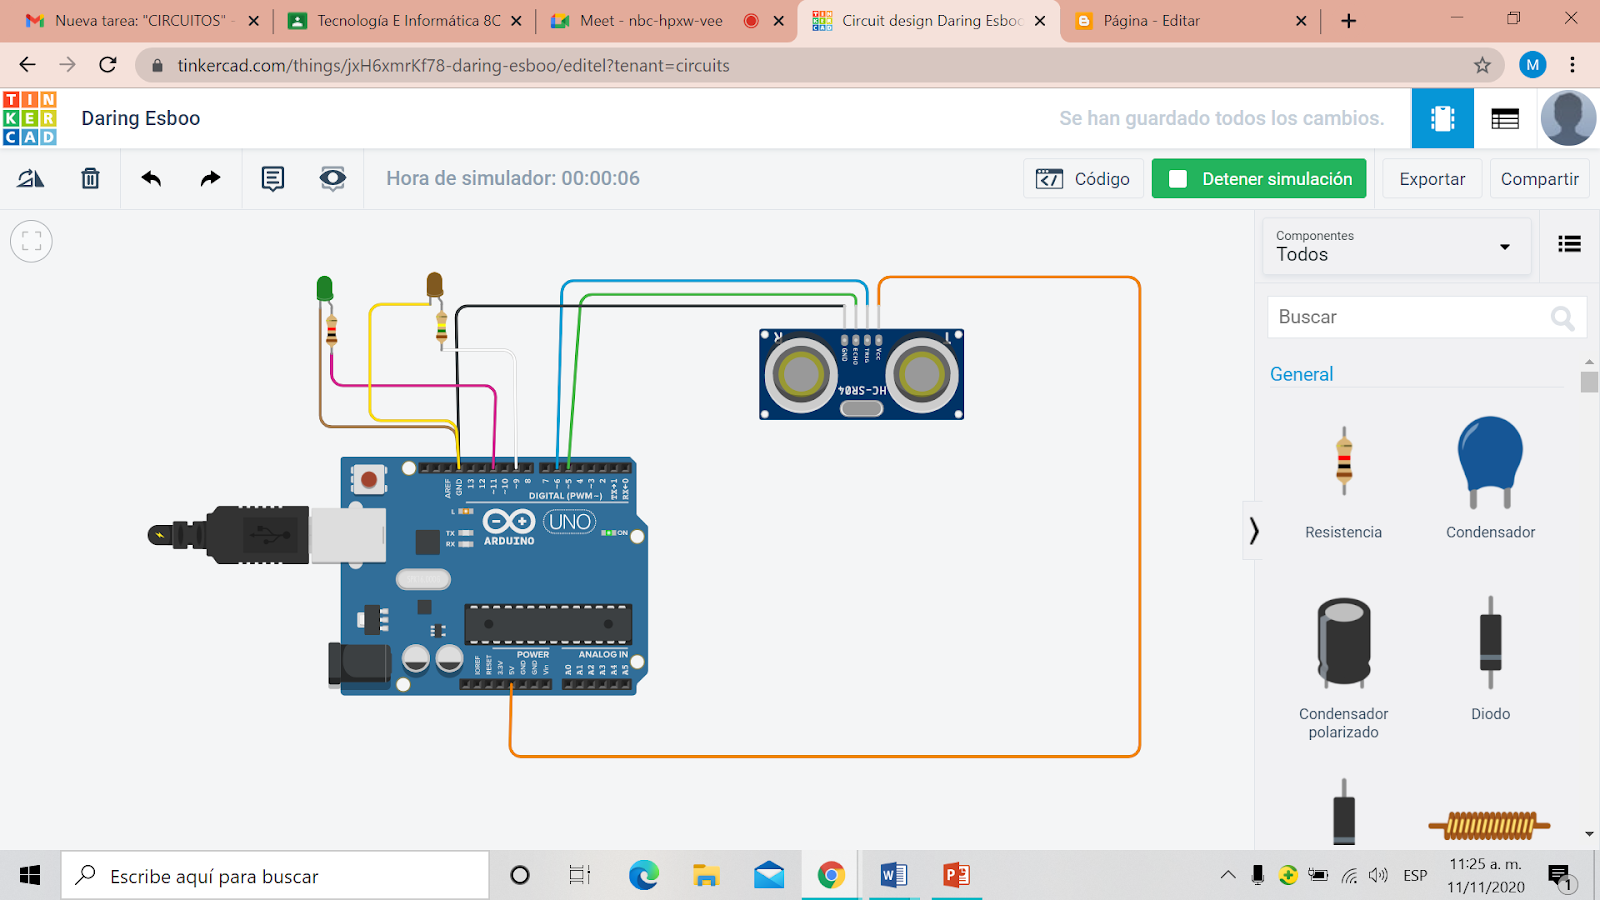Toggle notes visibility eye icon
Image resolution: width=1600 pixels, height=900 pixels.
[332, 179]
